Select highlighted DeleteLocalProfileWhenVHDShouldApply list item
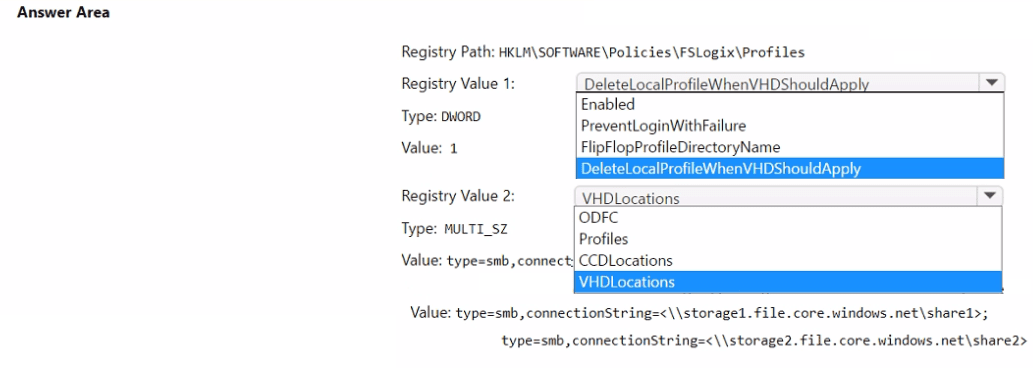Screen dimensions: 1033x368 pyautogui.click(x=790, y=169)
